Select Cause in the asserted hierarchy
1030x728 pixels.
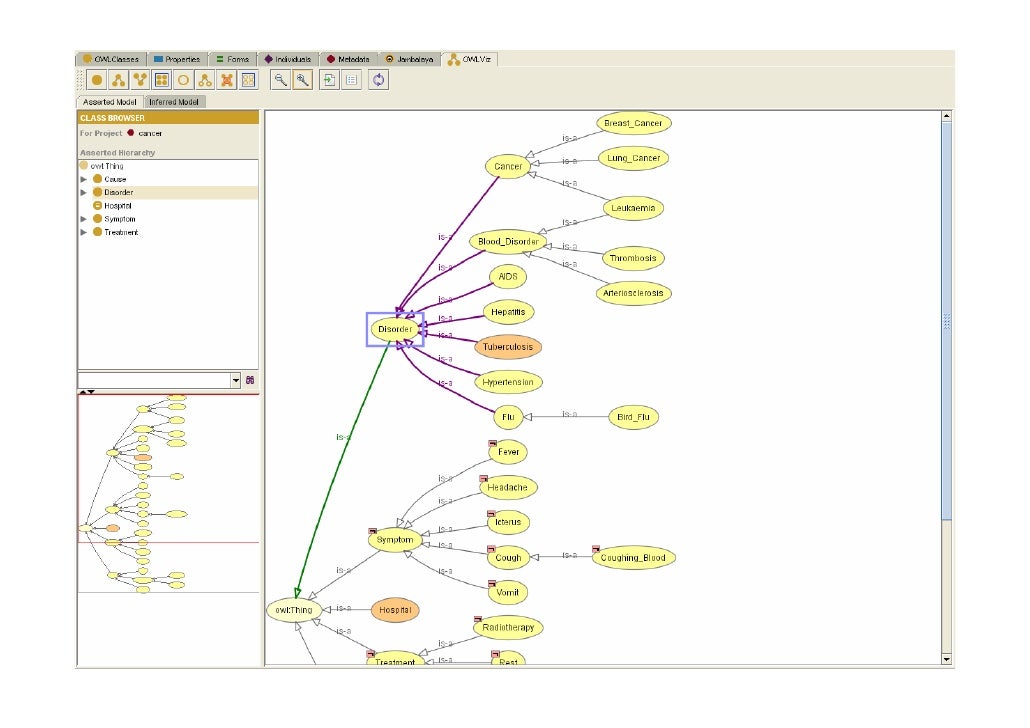pos(115,179)
